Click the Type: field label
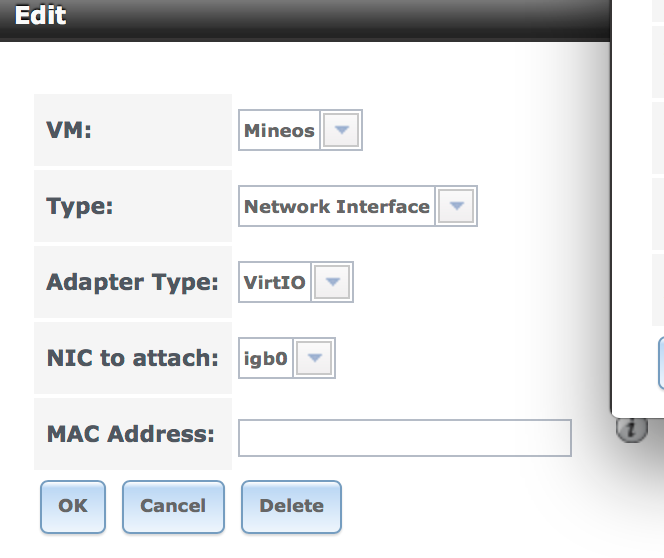 click(x=80, y=207)
